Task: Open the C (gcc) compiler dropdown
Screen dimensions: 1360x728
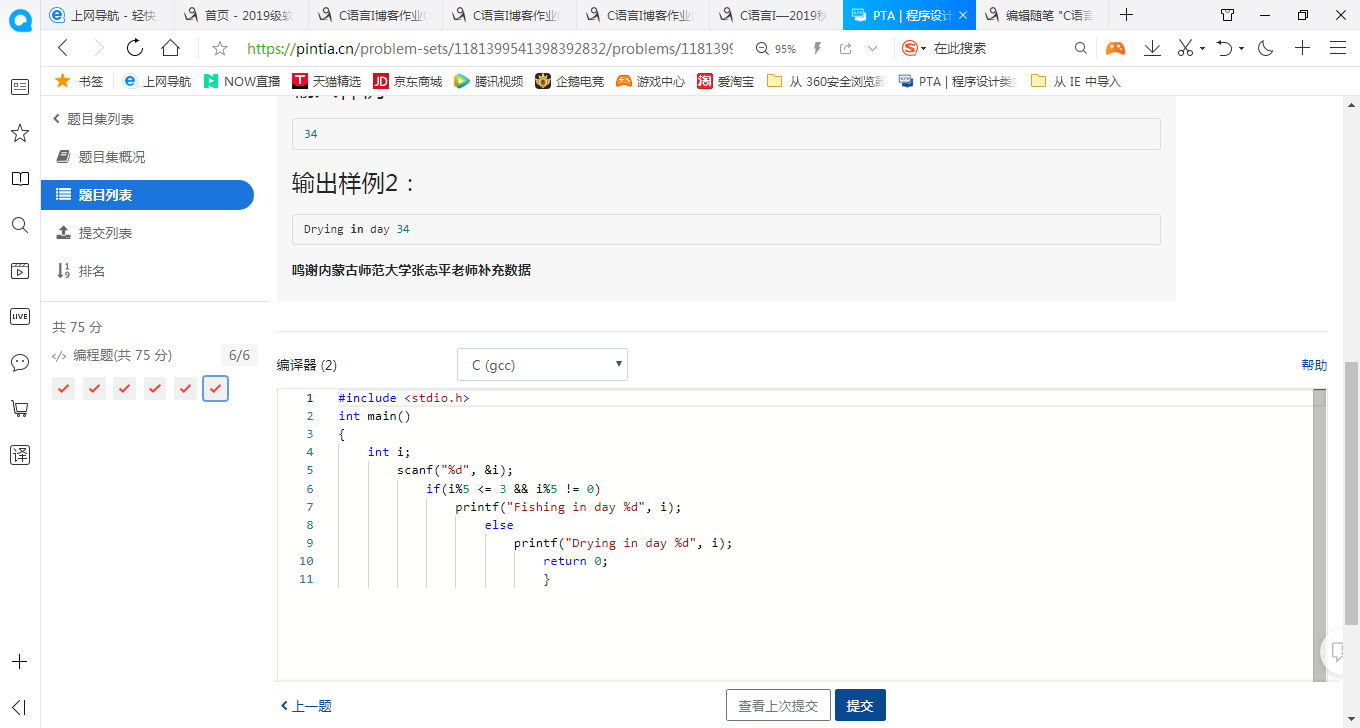Action: [x=542, y=365]
